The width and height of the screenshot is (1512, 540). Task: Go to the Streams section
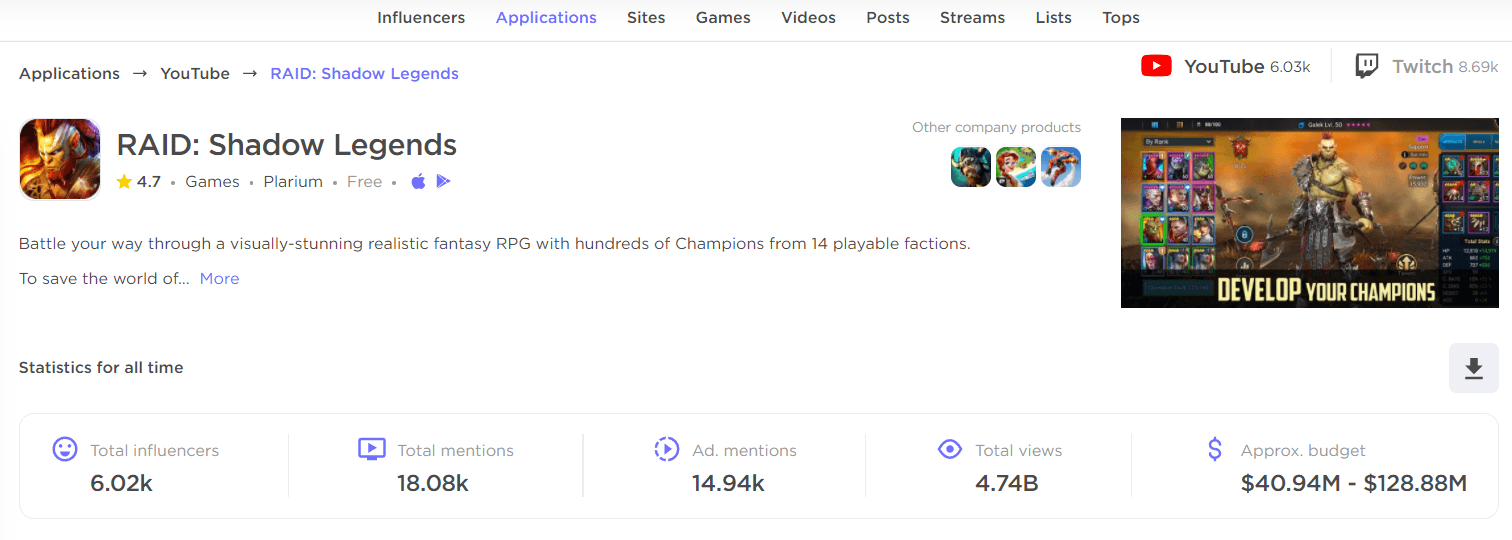click(x=972, y=18)
